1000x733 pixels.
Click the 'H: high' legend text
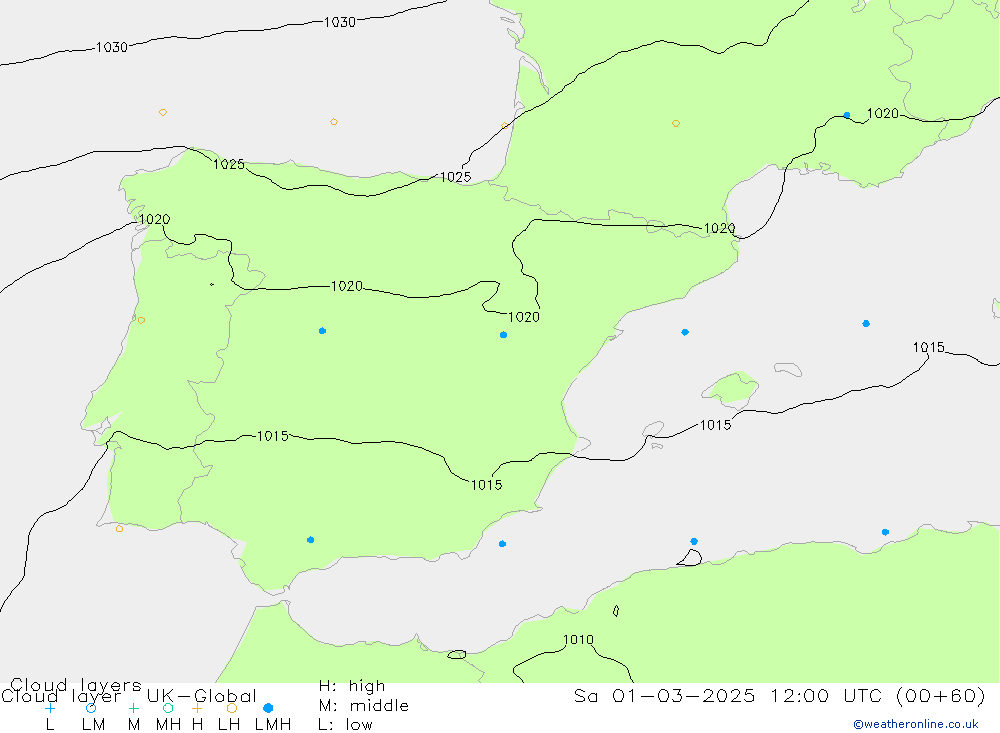click(x=351, y=686)
